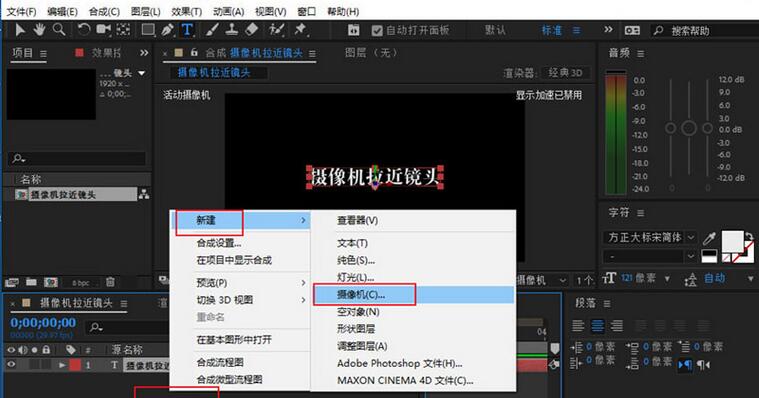Hide layer 1 using its eye toggle
Screen dimensions: 759x398
[11, 365]
